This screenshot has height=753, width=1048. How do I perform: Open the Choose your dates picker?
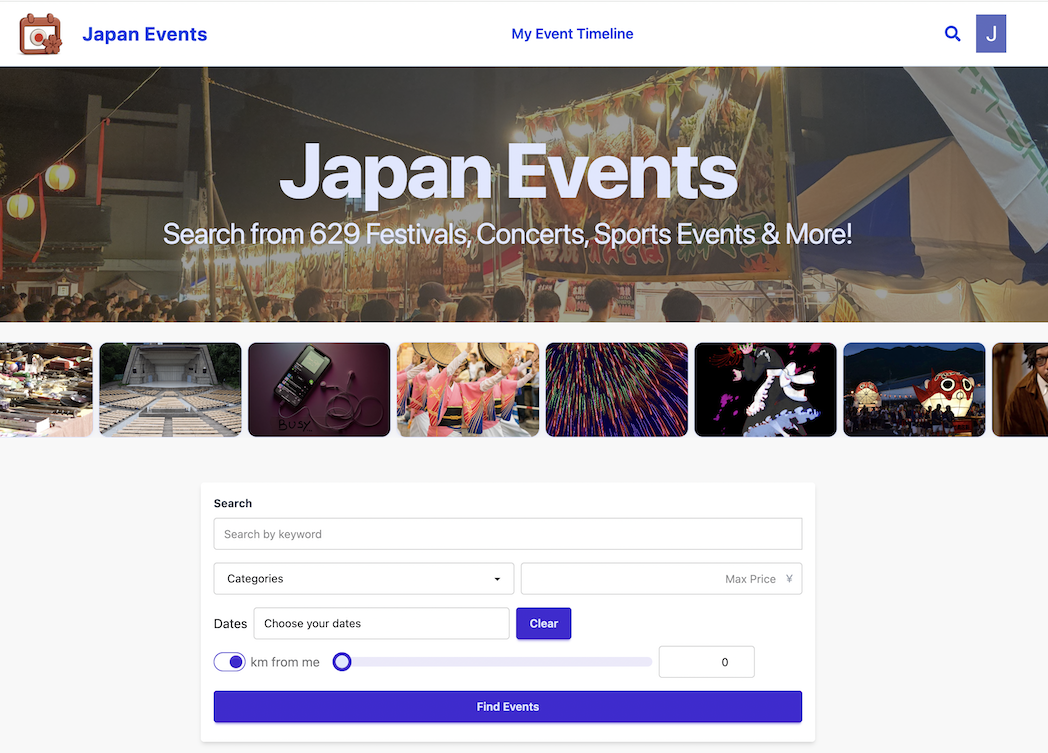coord(381,623)
